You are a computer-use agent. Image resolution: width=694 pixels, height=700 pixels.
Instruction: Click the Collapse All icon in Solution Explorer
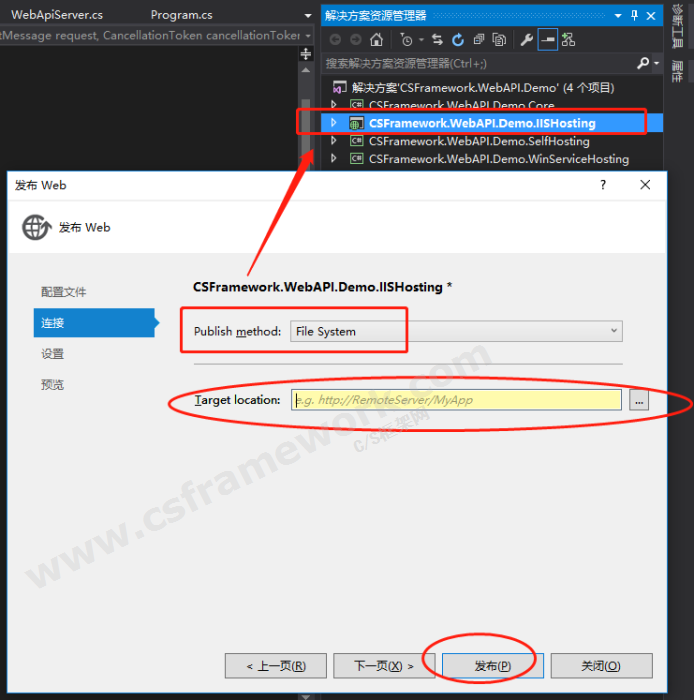479,40
